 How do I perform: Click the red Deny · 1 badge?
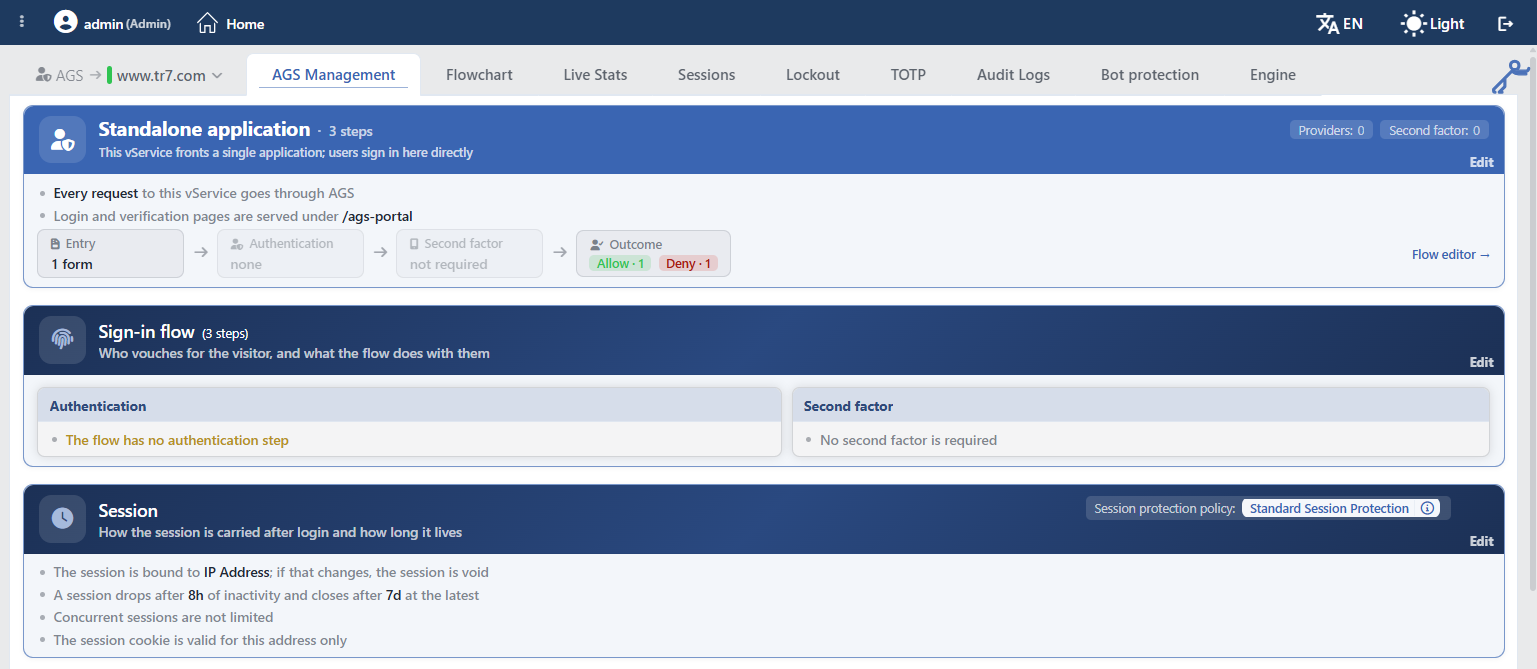click(688, 264)
